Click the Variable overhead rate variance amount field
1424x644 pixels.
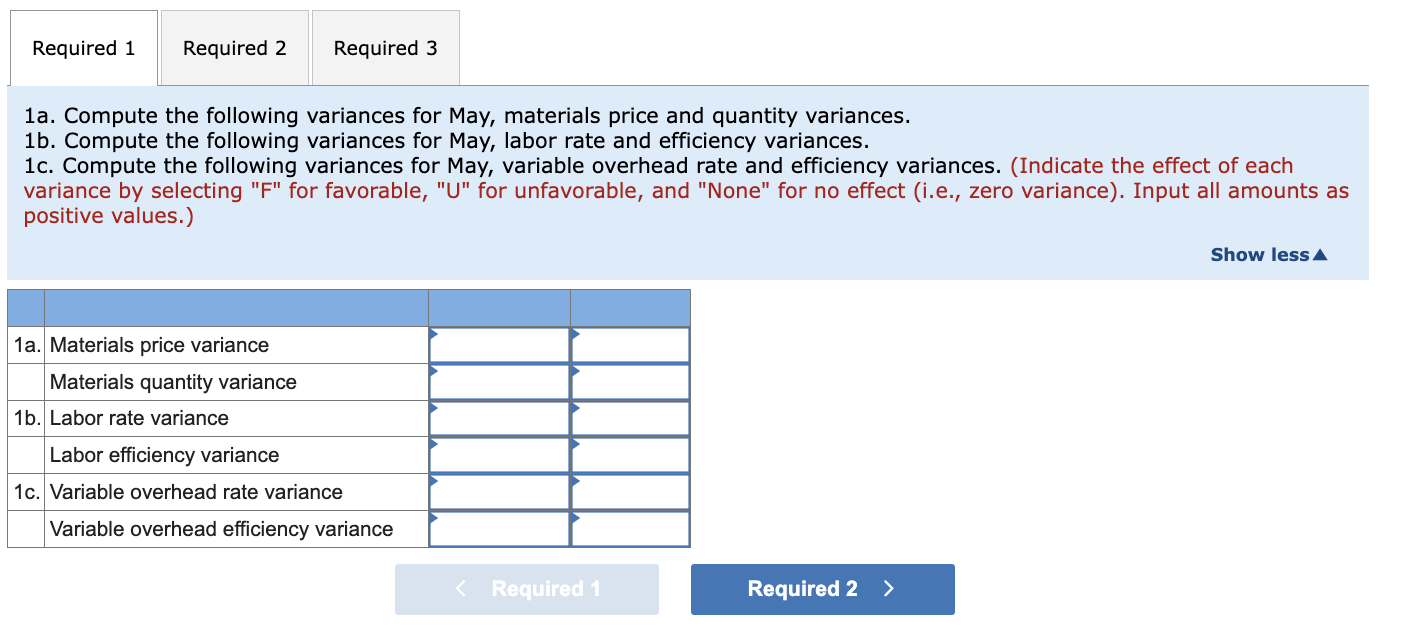pos(498,491)
